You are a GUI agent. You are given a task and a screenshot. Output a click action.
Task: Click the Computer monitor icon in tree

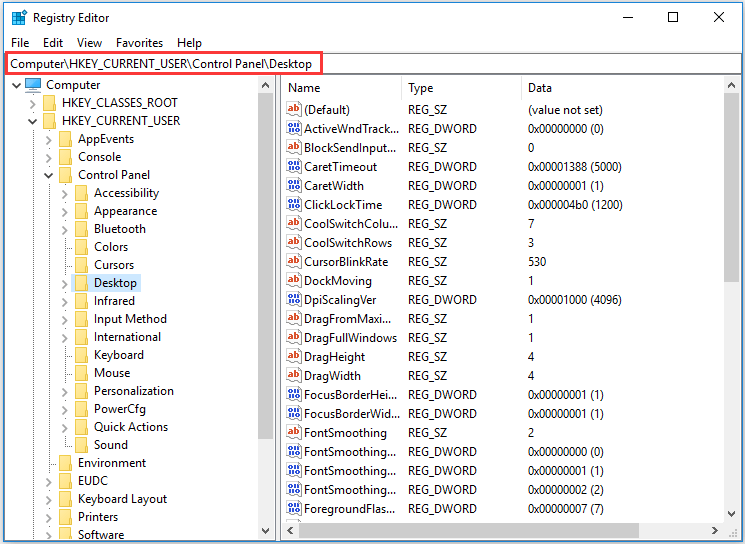pyautogui.click(x=33, y=85)
